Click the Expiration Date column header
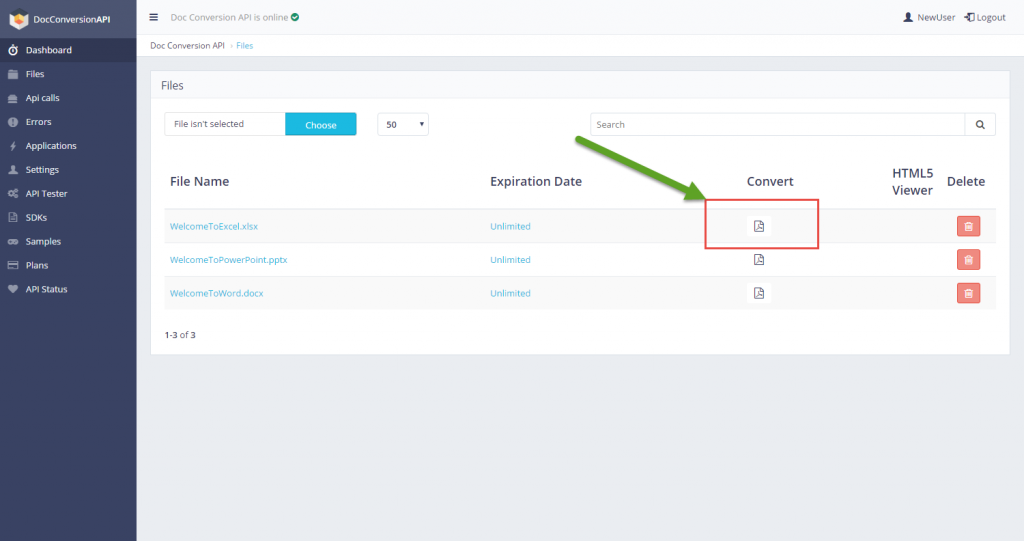This screenshot has height=541, width=1024. [x=536, y=181]
